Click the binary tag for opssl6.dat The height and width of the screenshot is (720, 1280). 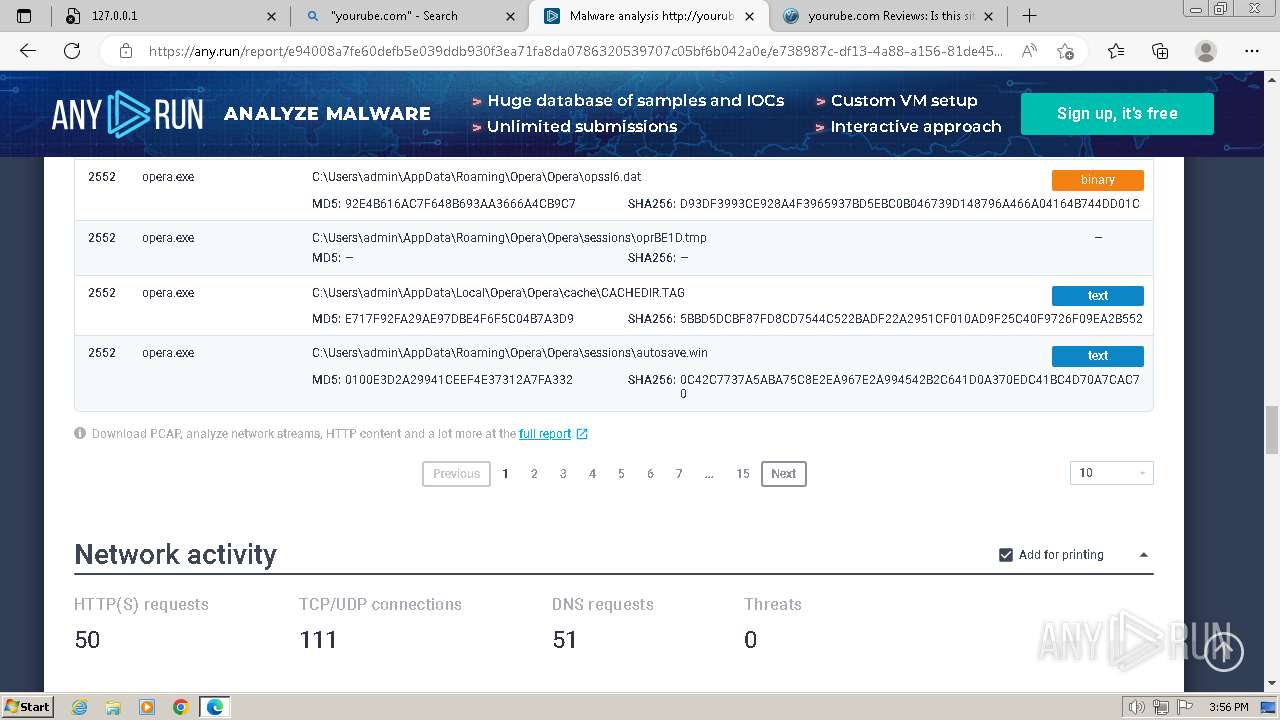coord(1097,180)
